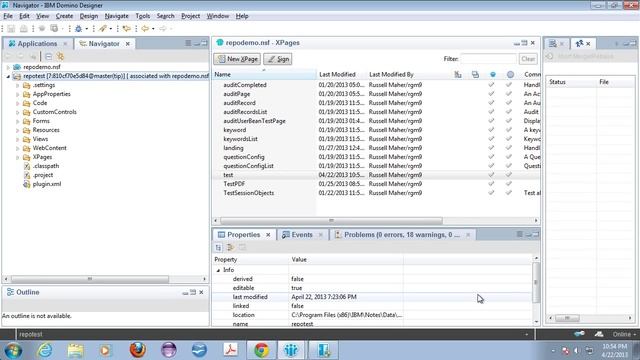Toggle the Notes checkmark in the keywordsList row
This screenshot has width=640, height=360.
(x=509, y=139)
